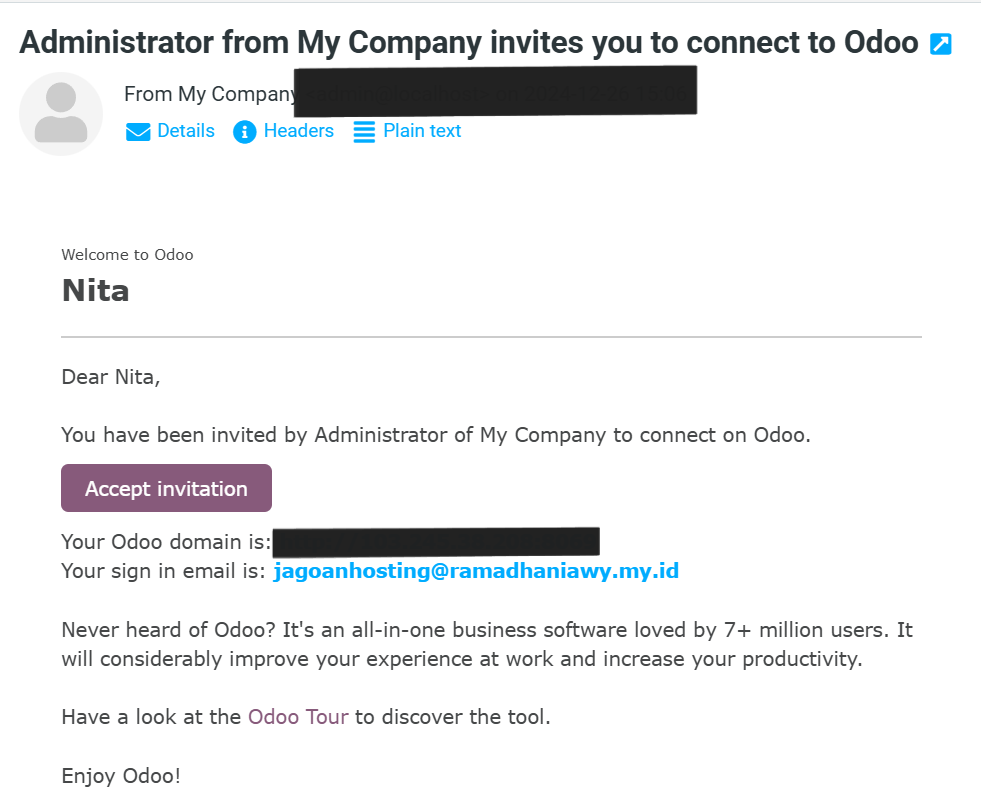Click the Welcome to Odoo text

[127, 255]
